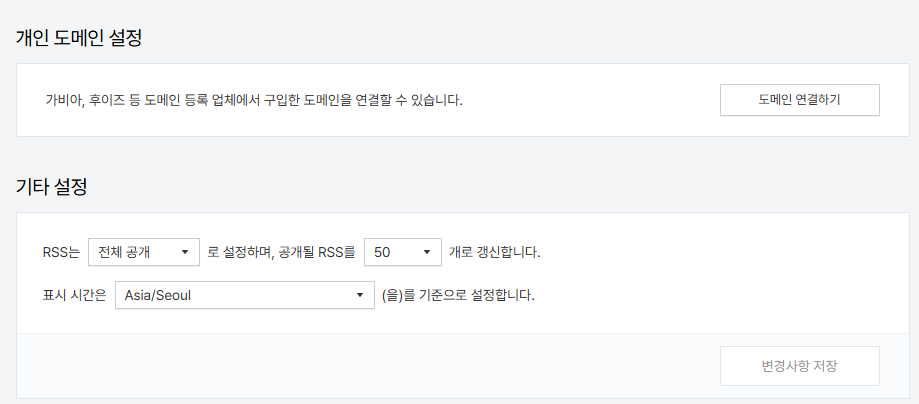Screen dimensions: 919x404
Task: Click the 개로 갱신합니다 text
Action: 495,252
